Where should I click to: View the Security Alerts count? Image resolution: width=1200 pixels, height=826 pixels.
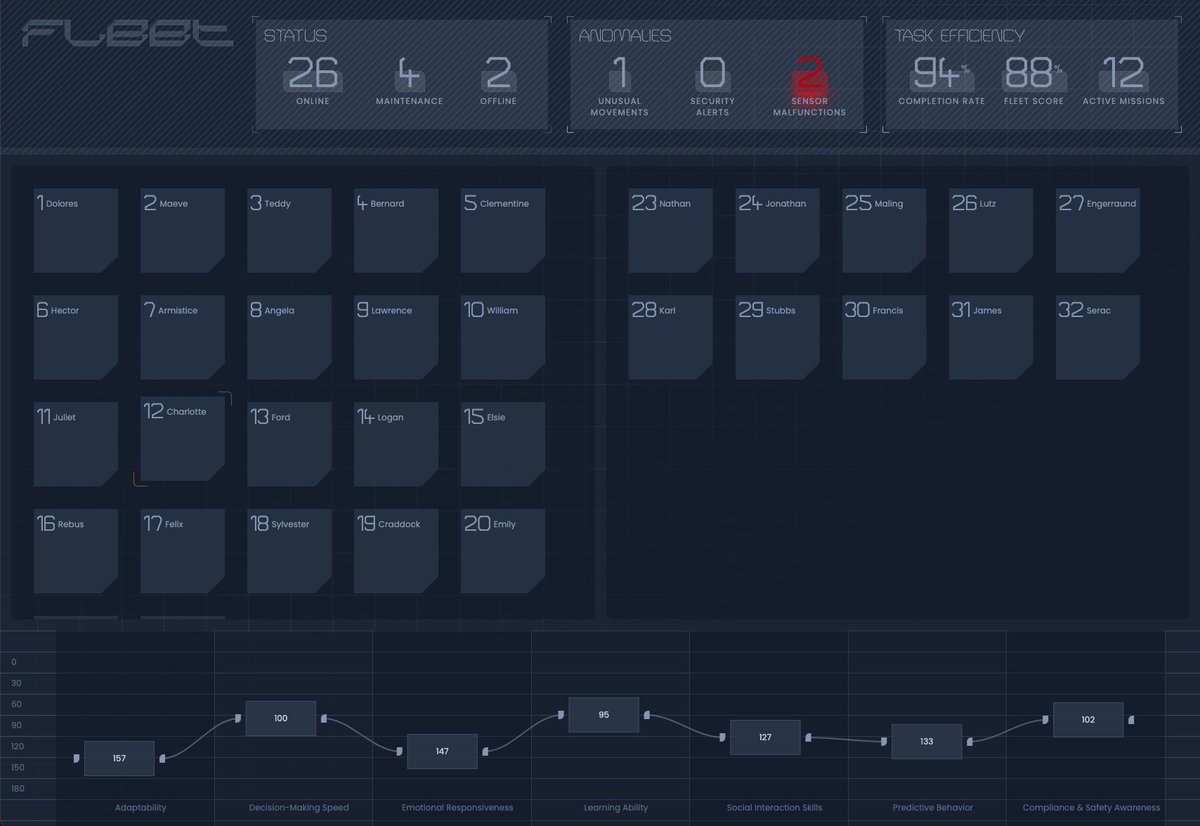[712, 86]
